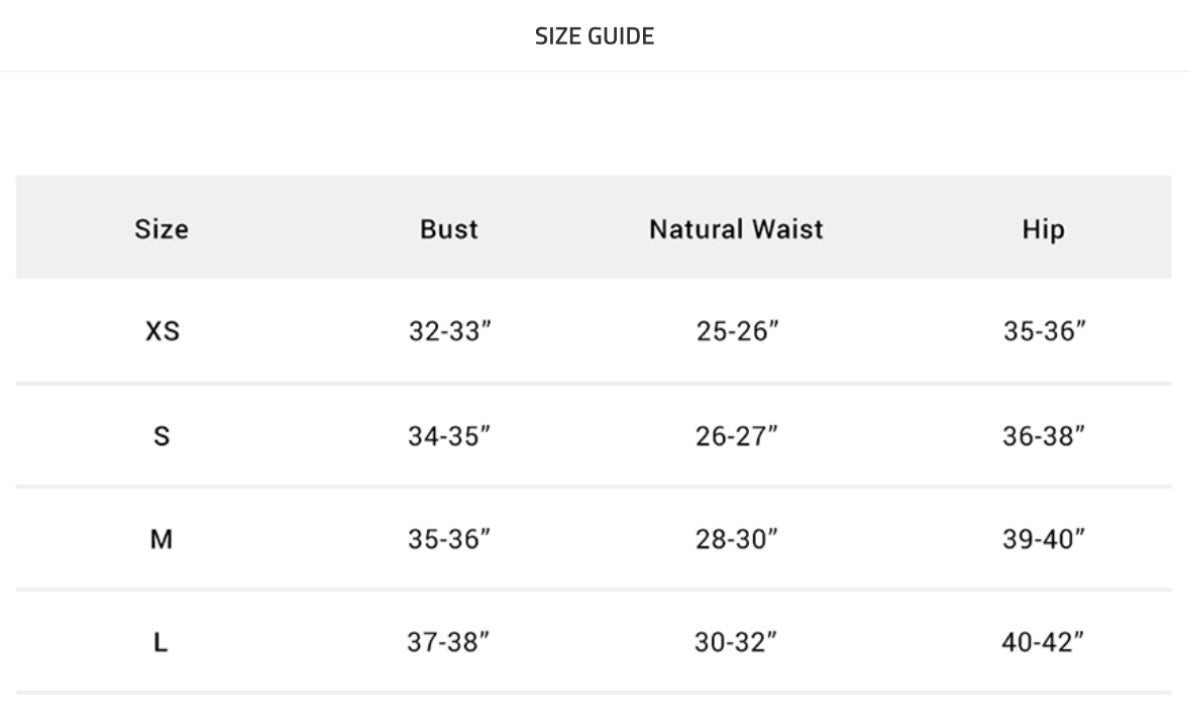
Task: Select the M waist value 28-30"
Action: [x=737, y=540]
